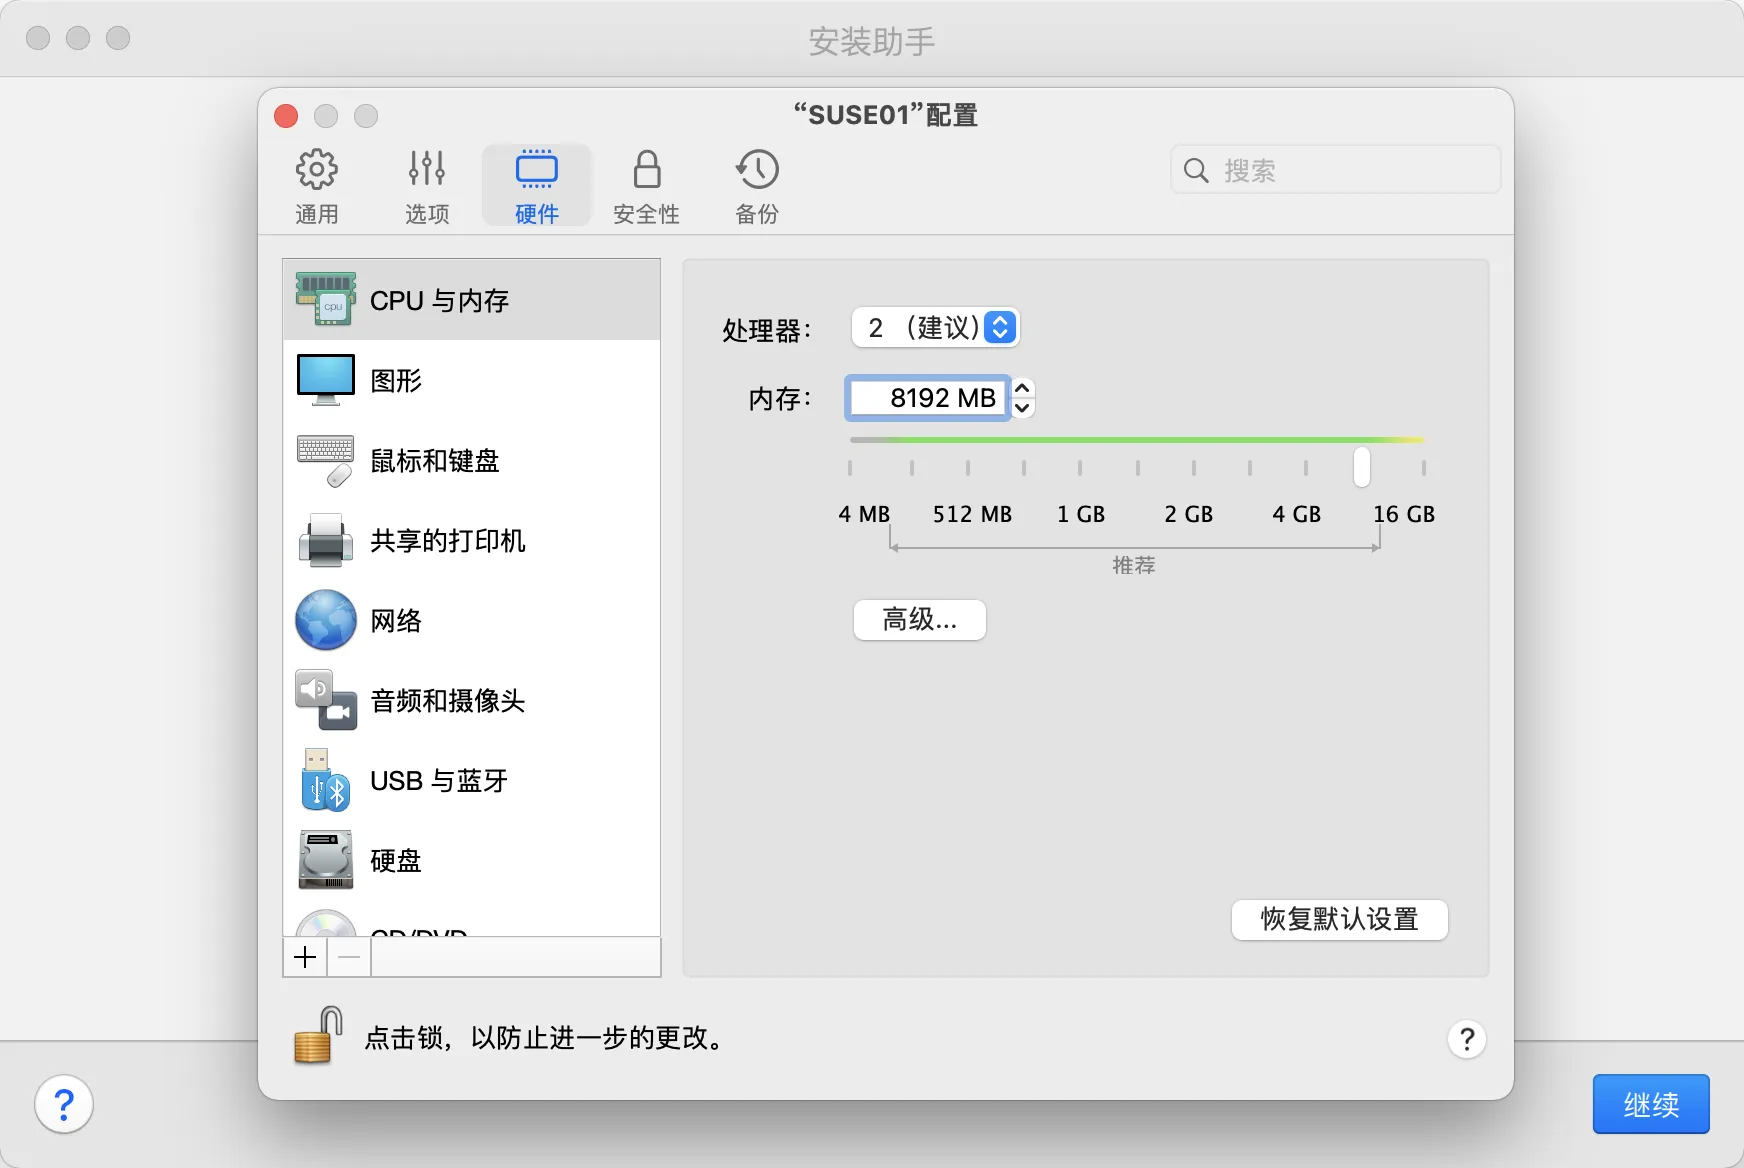Open the 通用 (General) settings icon
This screenshot has width=1744, height=1168.
point(318,185)
